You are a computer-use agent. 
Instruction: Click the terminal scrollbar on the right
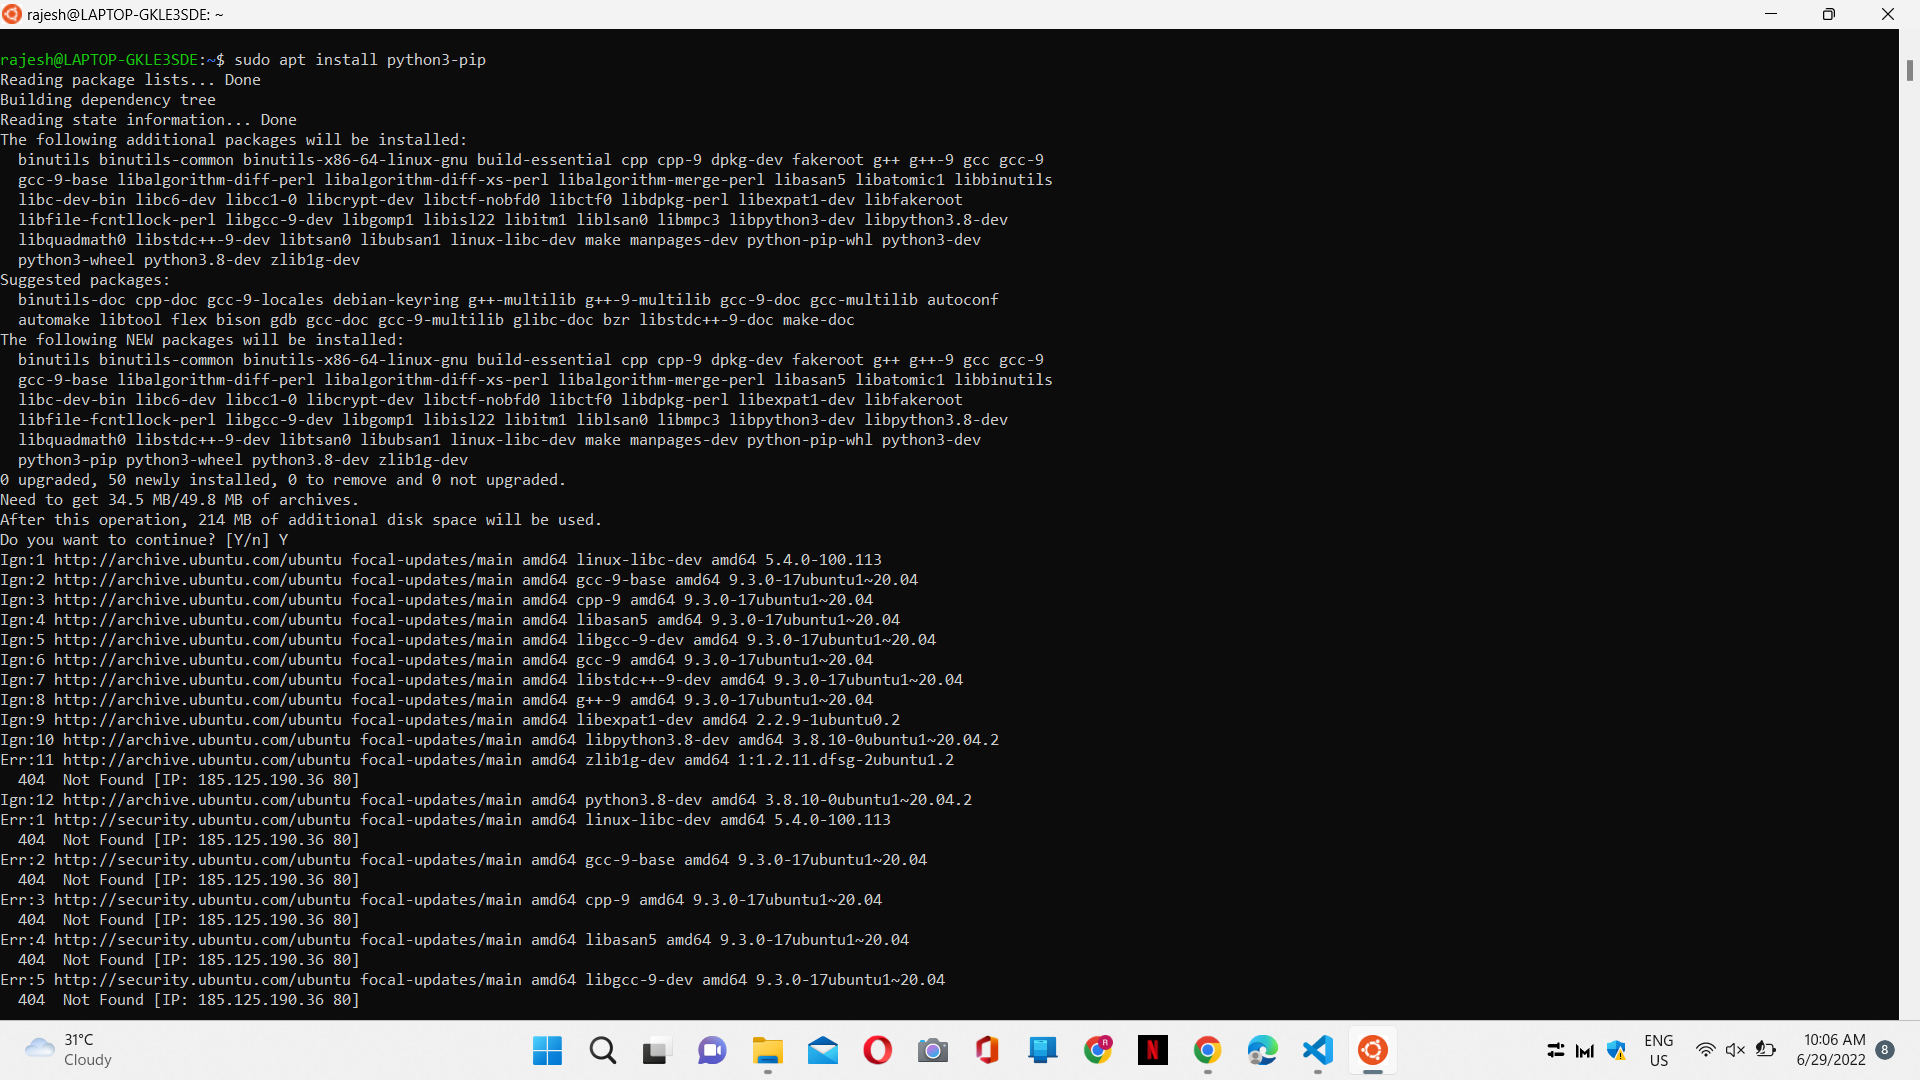(1910, 71)
